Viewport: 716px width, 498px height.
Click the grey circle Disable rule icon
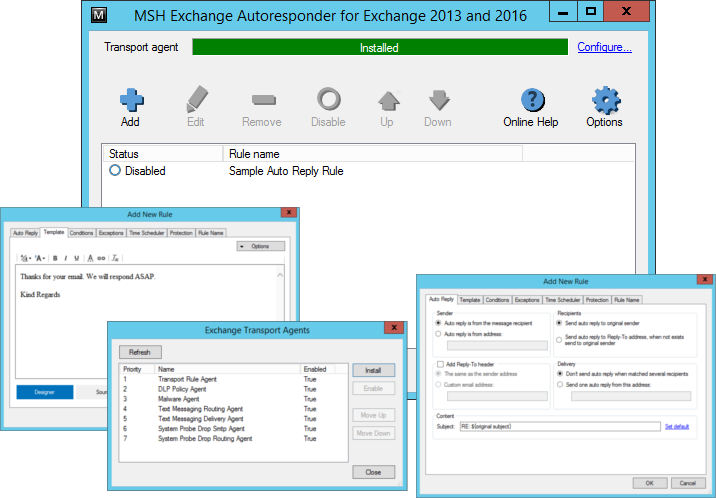[329, 99]
